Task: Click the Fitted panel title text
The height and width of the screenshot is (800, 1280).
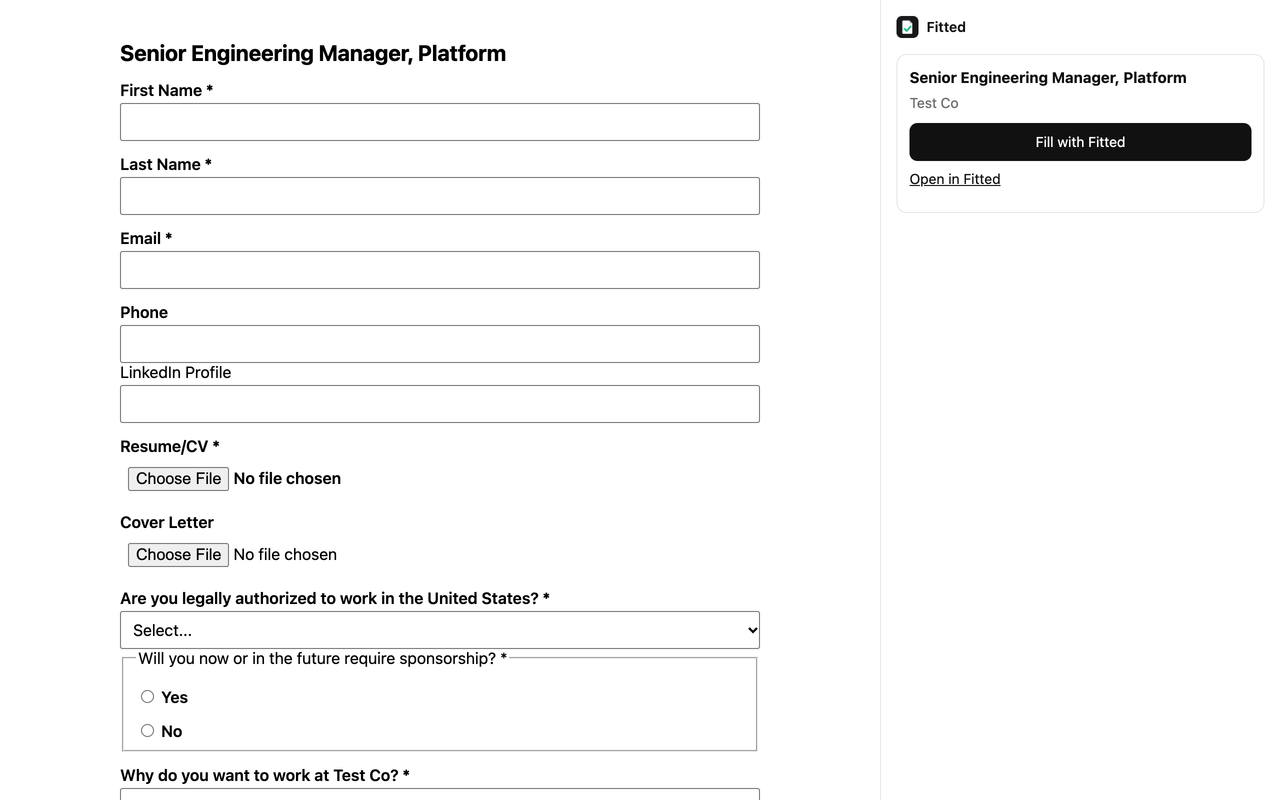Action: pyautogui.click(x=946, y=27)
